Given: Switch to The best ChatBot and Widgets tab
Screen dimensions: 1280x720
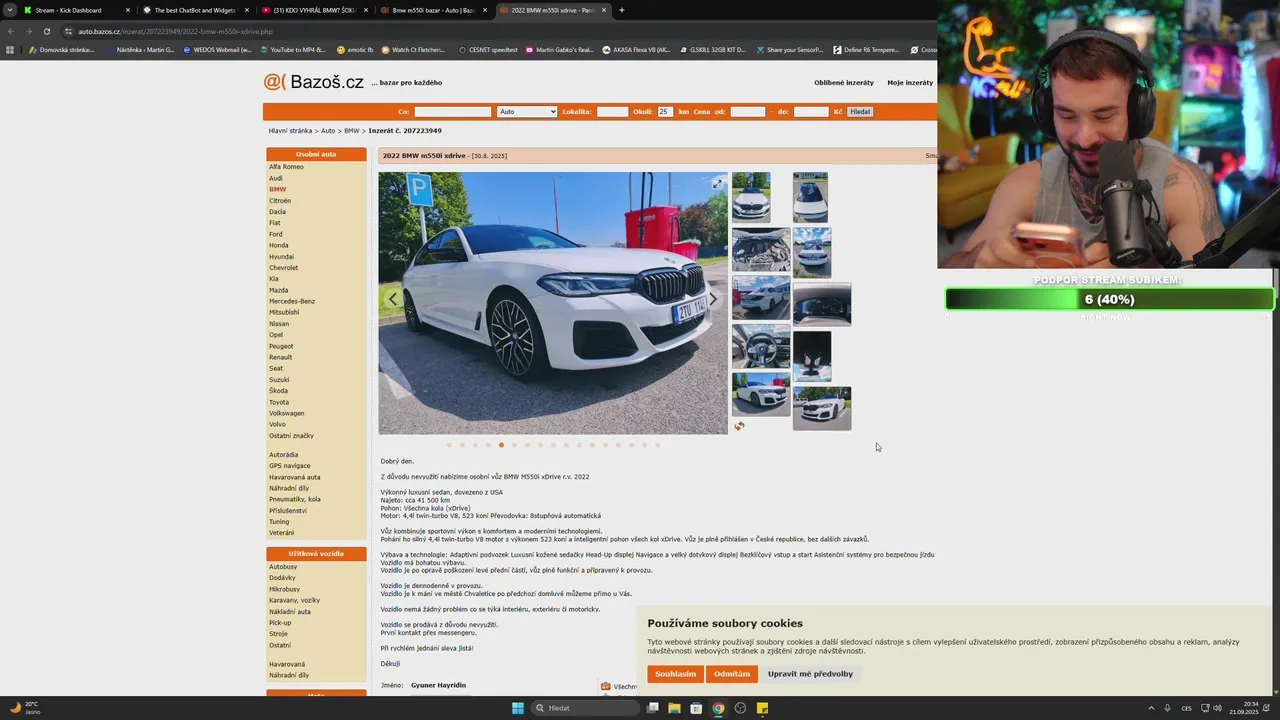Looking at the screenshot, I should click(x=195, y=10).
